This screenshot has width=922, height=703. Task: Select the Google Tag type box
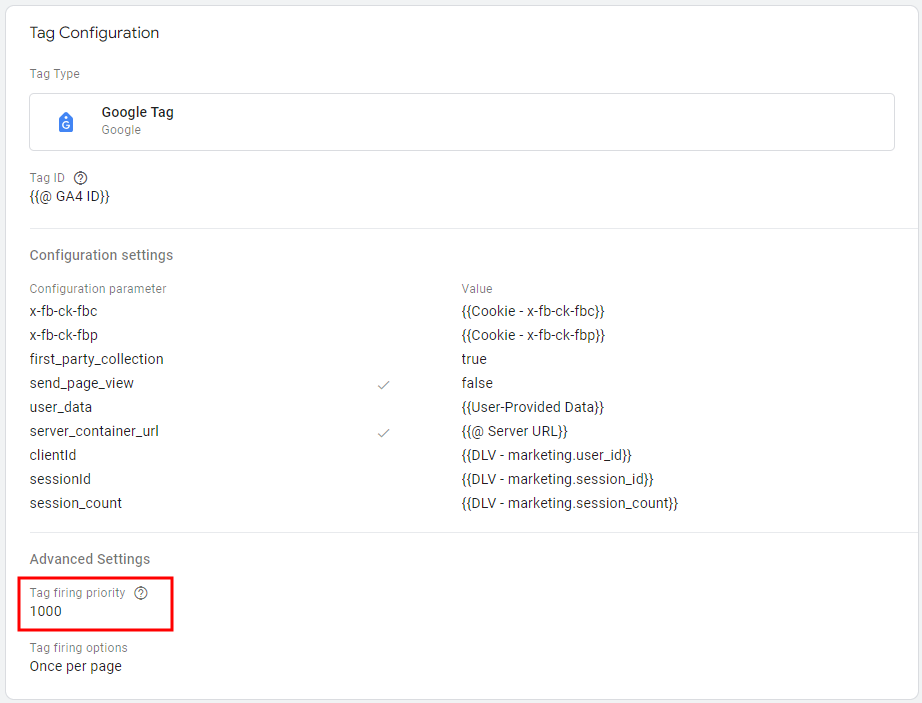click(x=462, y=122)
